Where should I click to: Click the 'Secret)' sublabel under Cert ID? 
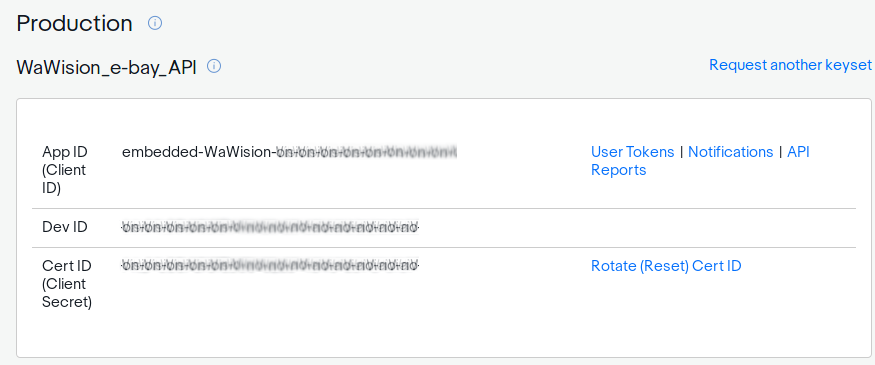[x=67, y=303]
